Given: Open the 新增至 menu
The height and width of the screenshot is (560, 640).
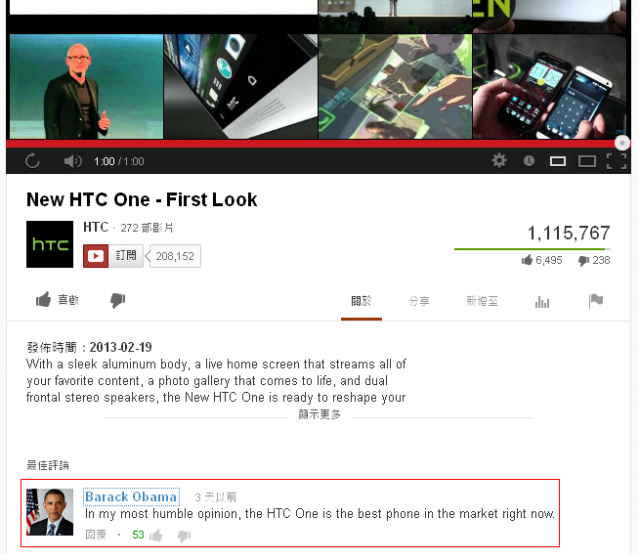Looking at the screenshot, I should point(482,302).
